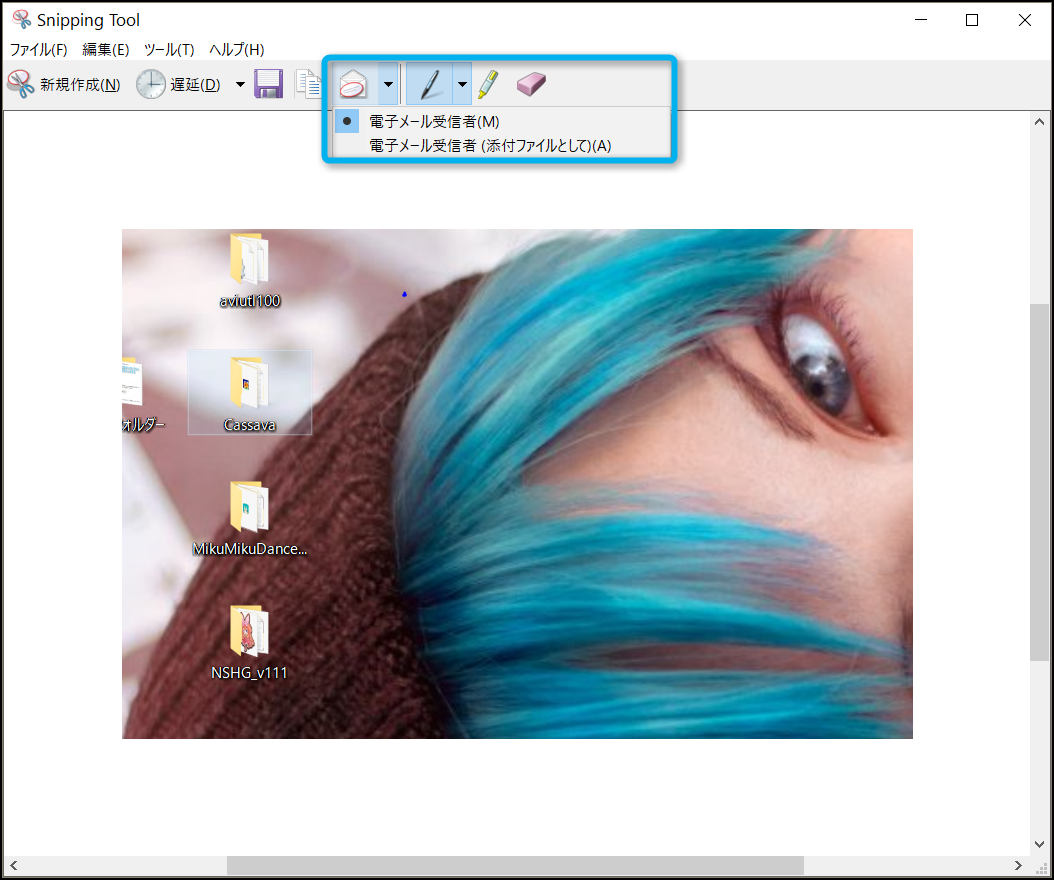1054x880 pixels.
Task: Select the pink Eraser tool
Action: click(x=531, y=85)
